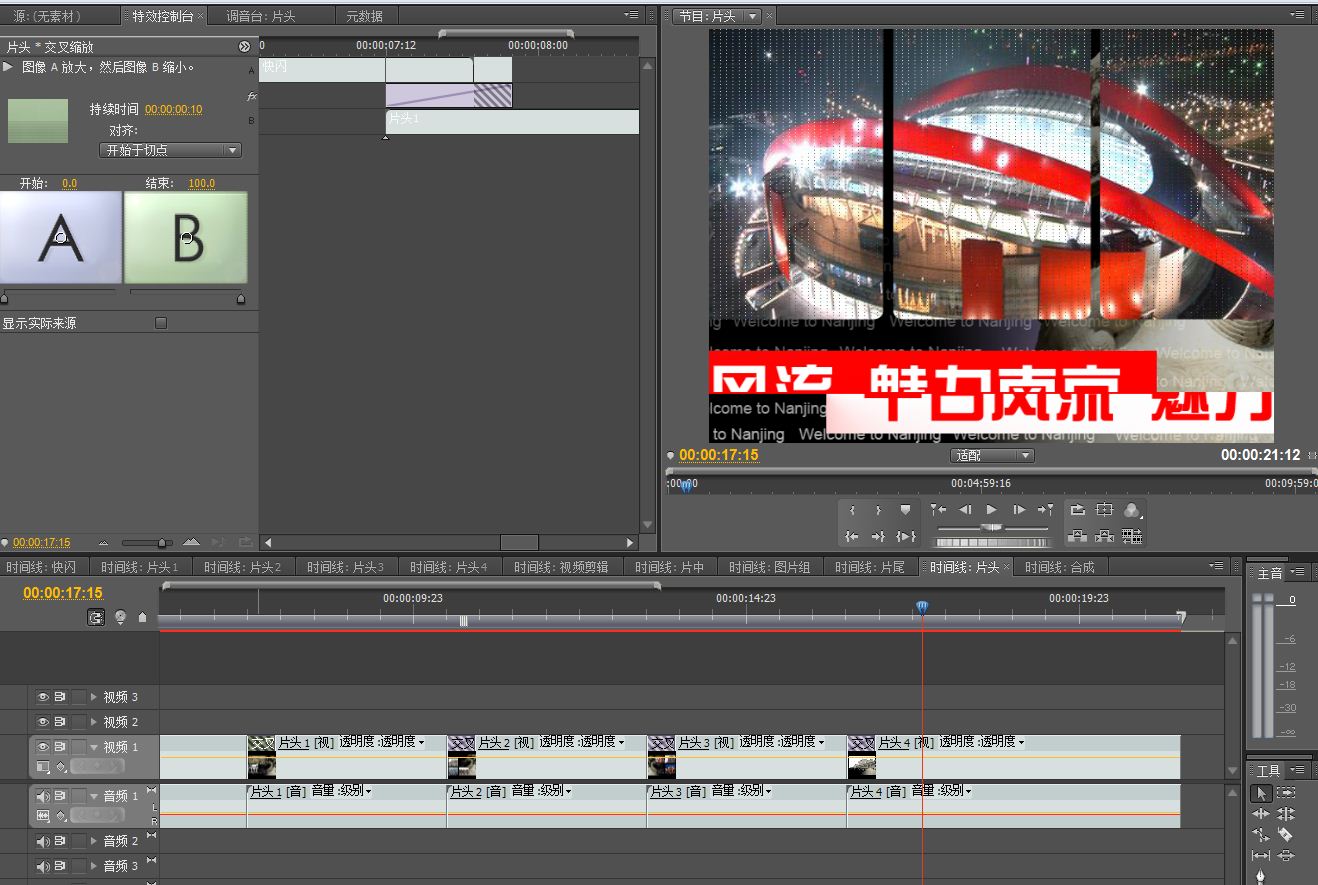The height and width of the screenshot is (885, 1318).
Task: Switch to the 时间线: 合成 tab
Action: pos(1059,567)
